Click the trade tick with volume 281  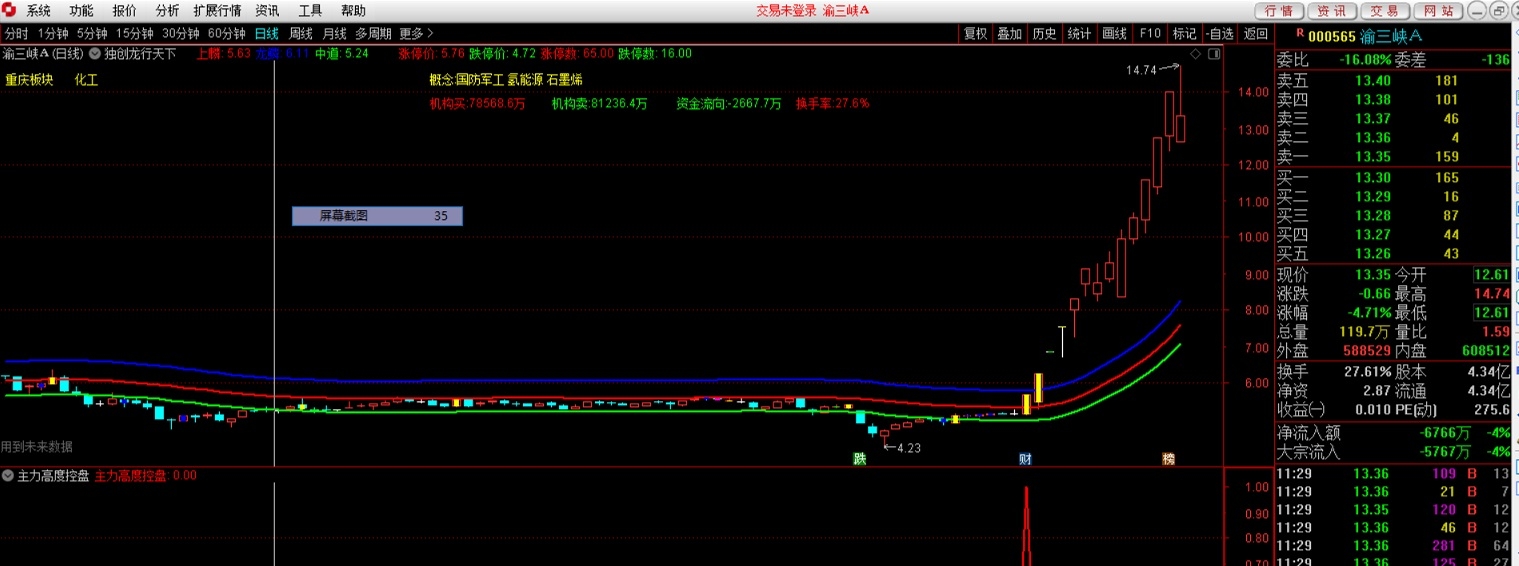1393,545
